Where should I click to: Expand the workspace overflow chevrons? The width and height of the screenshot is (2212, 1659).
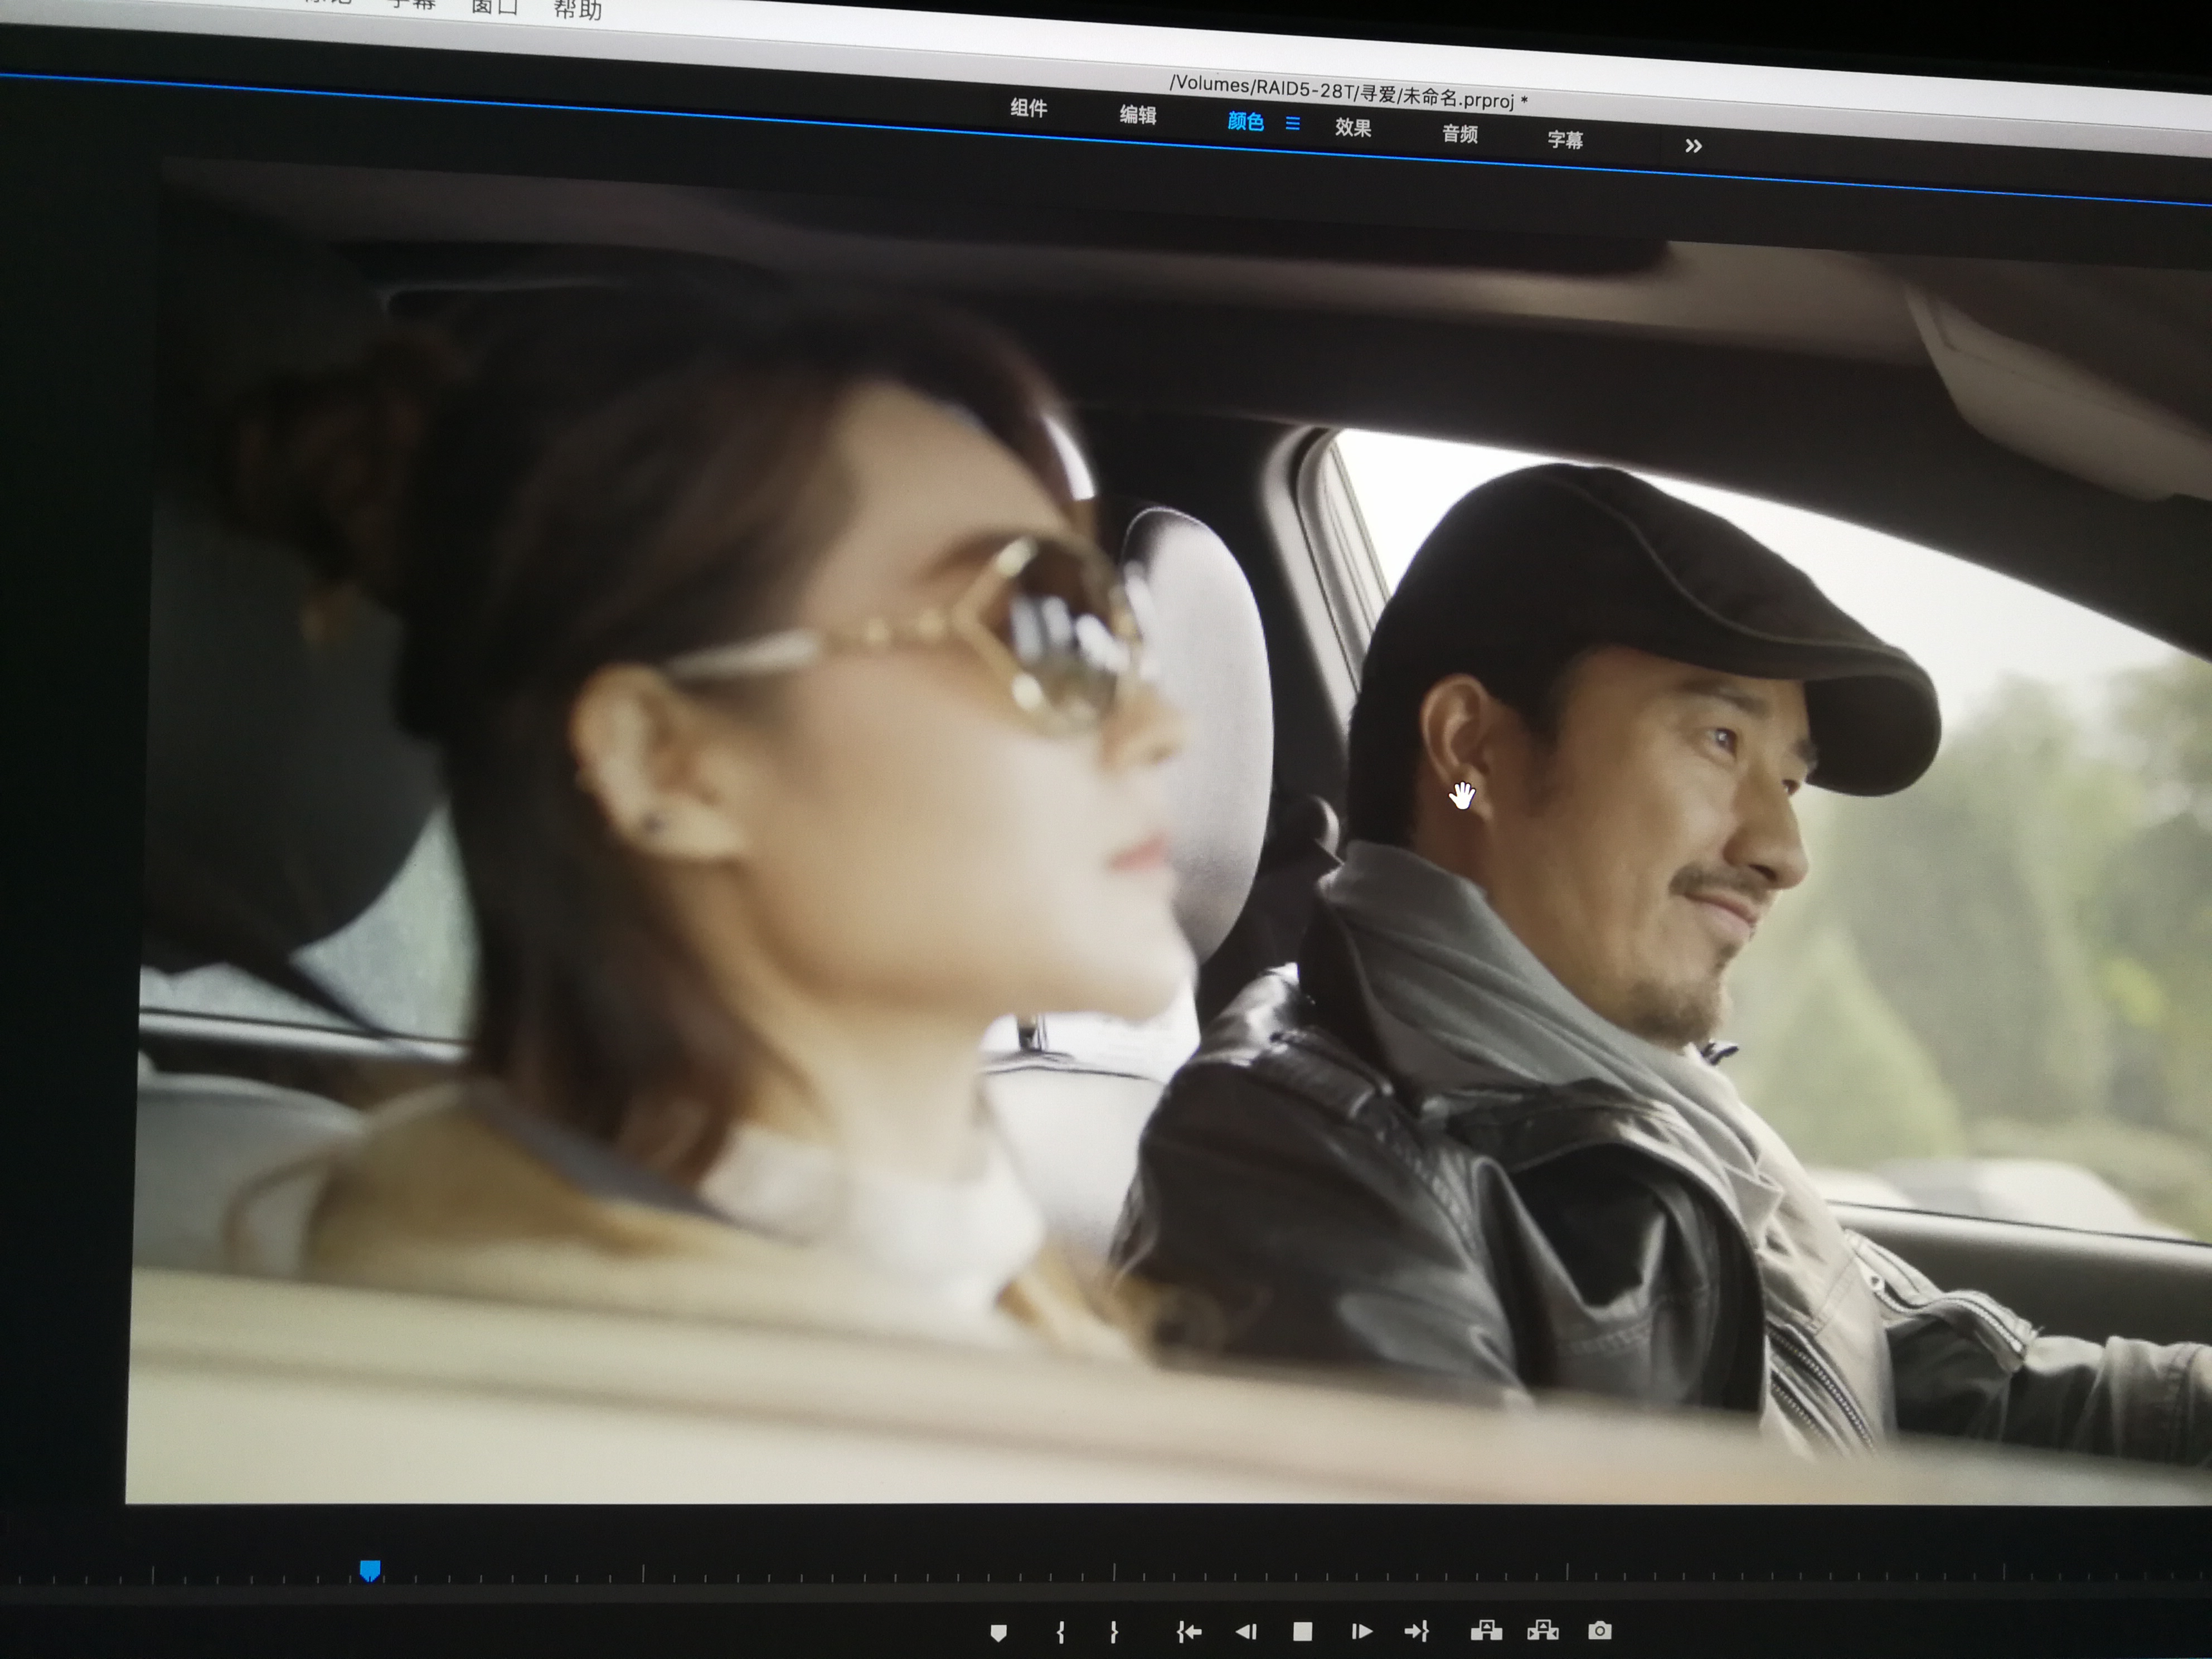(1693, 146)
